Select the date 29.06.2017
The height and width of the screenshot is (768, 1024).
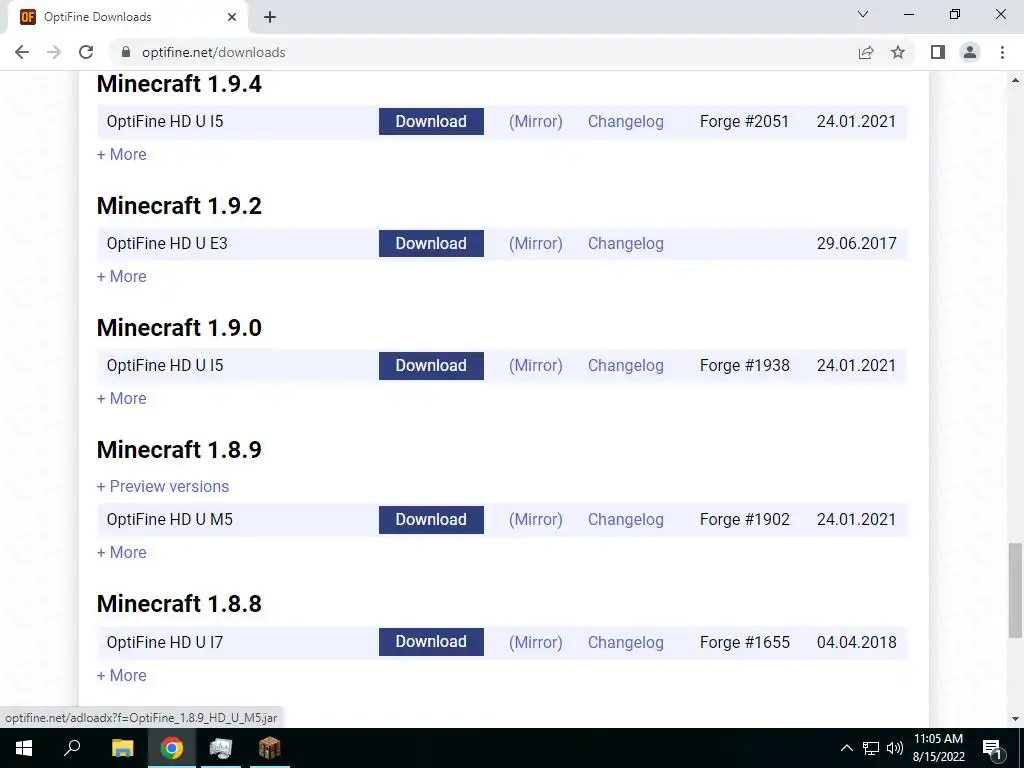coord(857,244)
